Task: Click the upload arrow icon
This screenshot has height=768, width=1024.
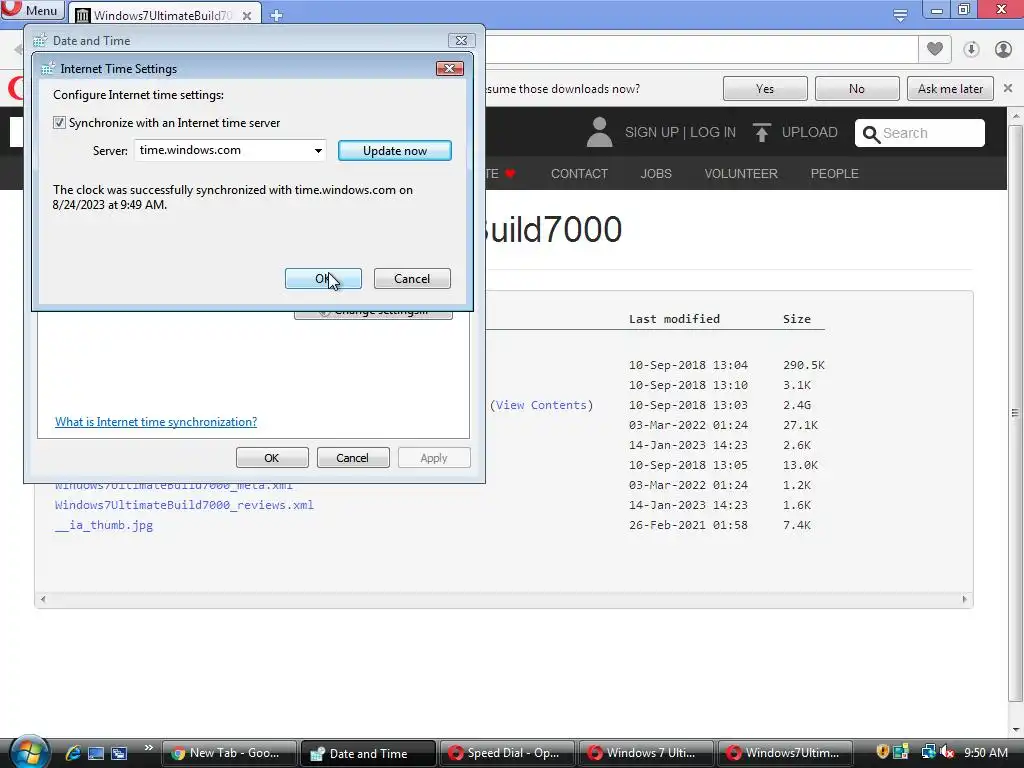Action: pyautogui.click(x=761, y=133)
